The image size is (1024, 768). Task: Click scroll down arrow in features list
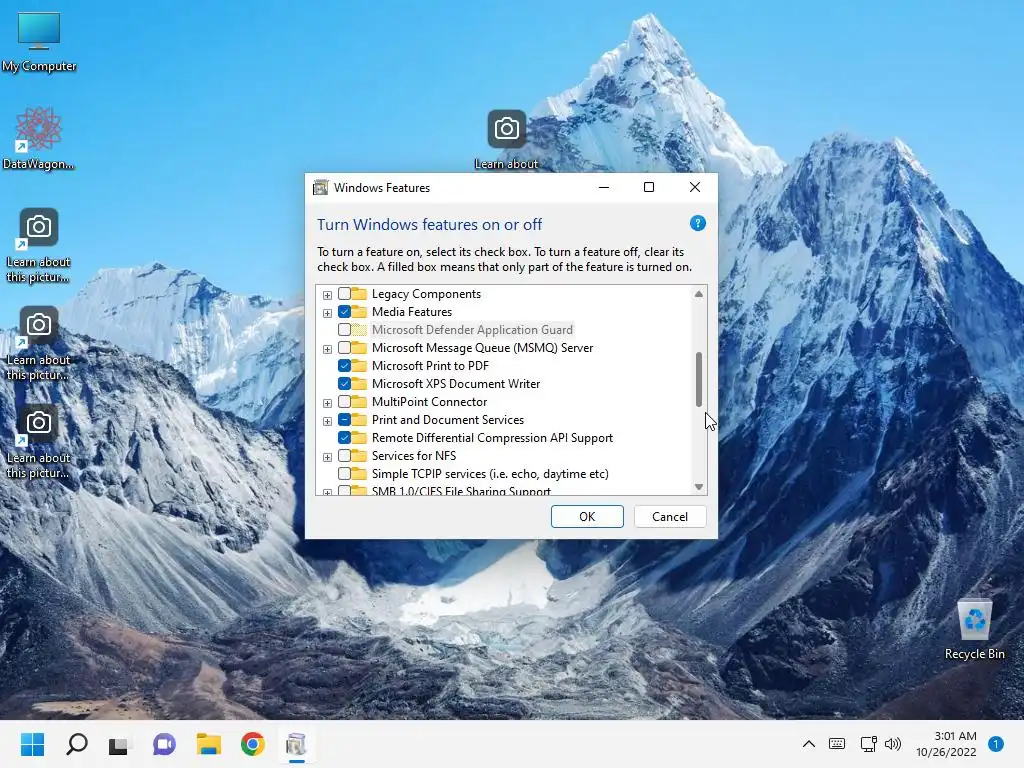(699, 487)
